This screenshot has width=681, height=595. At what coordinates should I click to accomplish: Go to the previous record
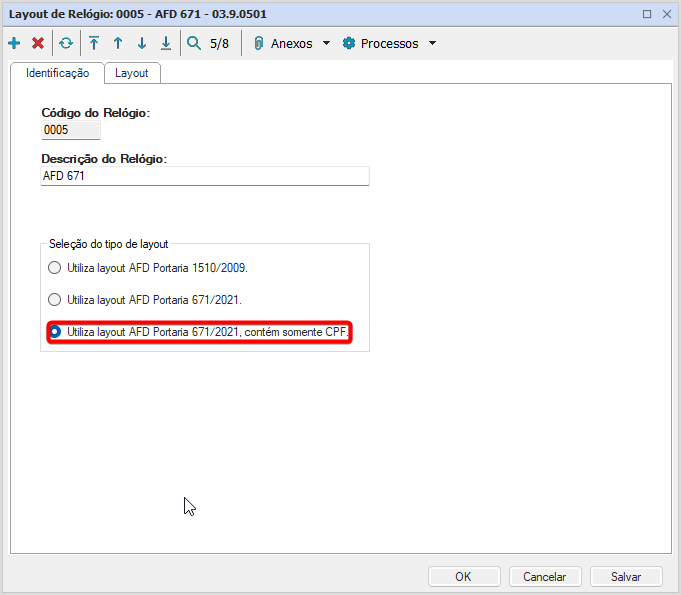118,43
